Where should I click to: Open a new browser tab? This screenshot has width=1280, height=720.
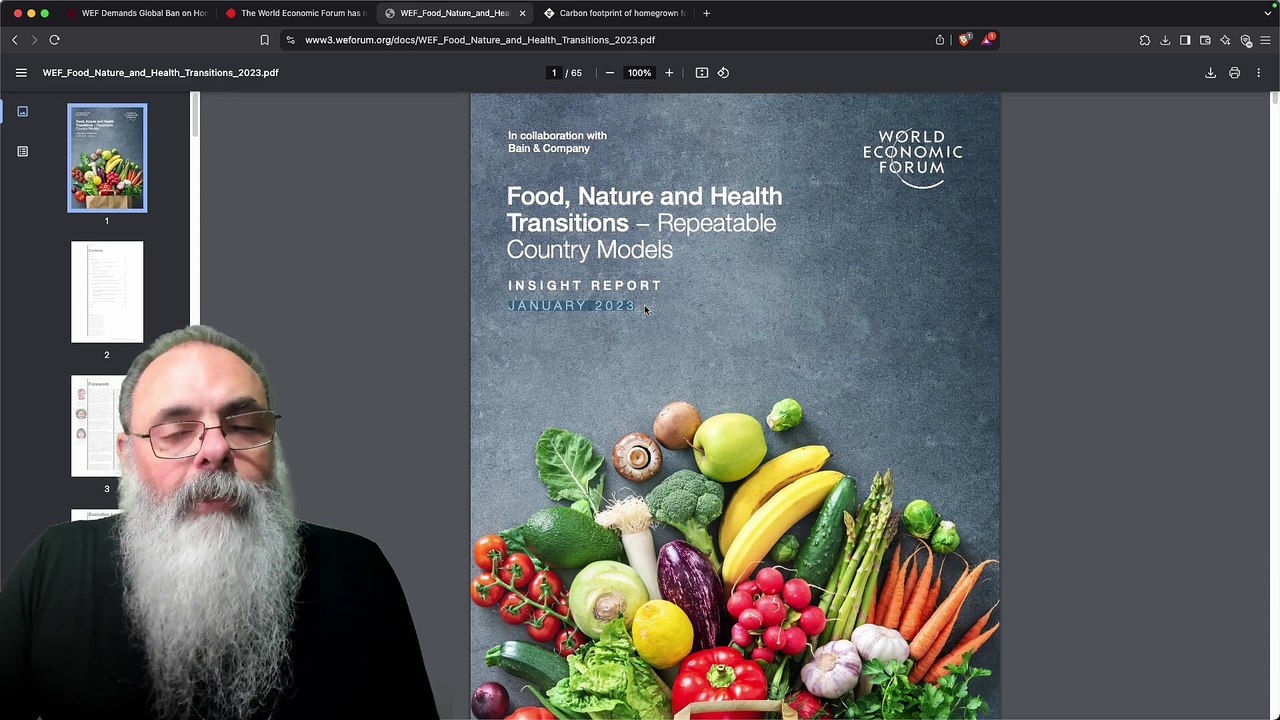[x=706, y=13]
